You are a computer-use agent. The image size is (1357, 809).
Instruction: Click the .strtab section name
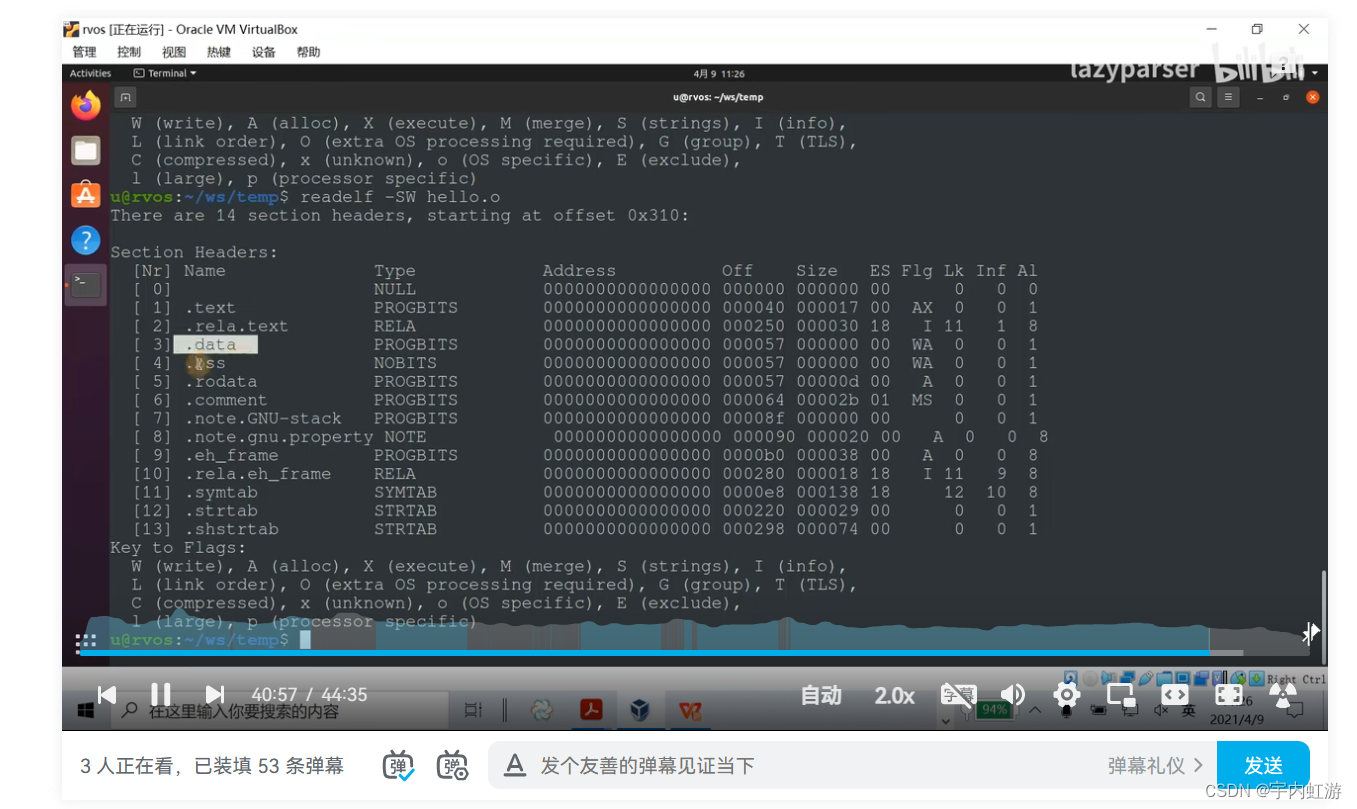point(221,511)
